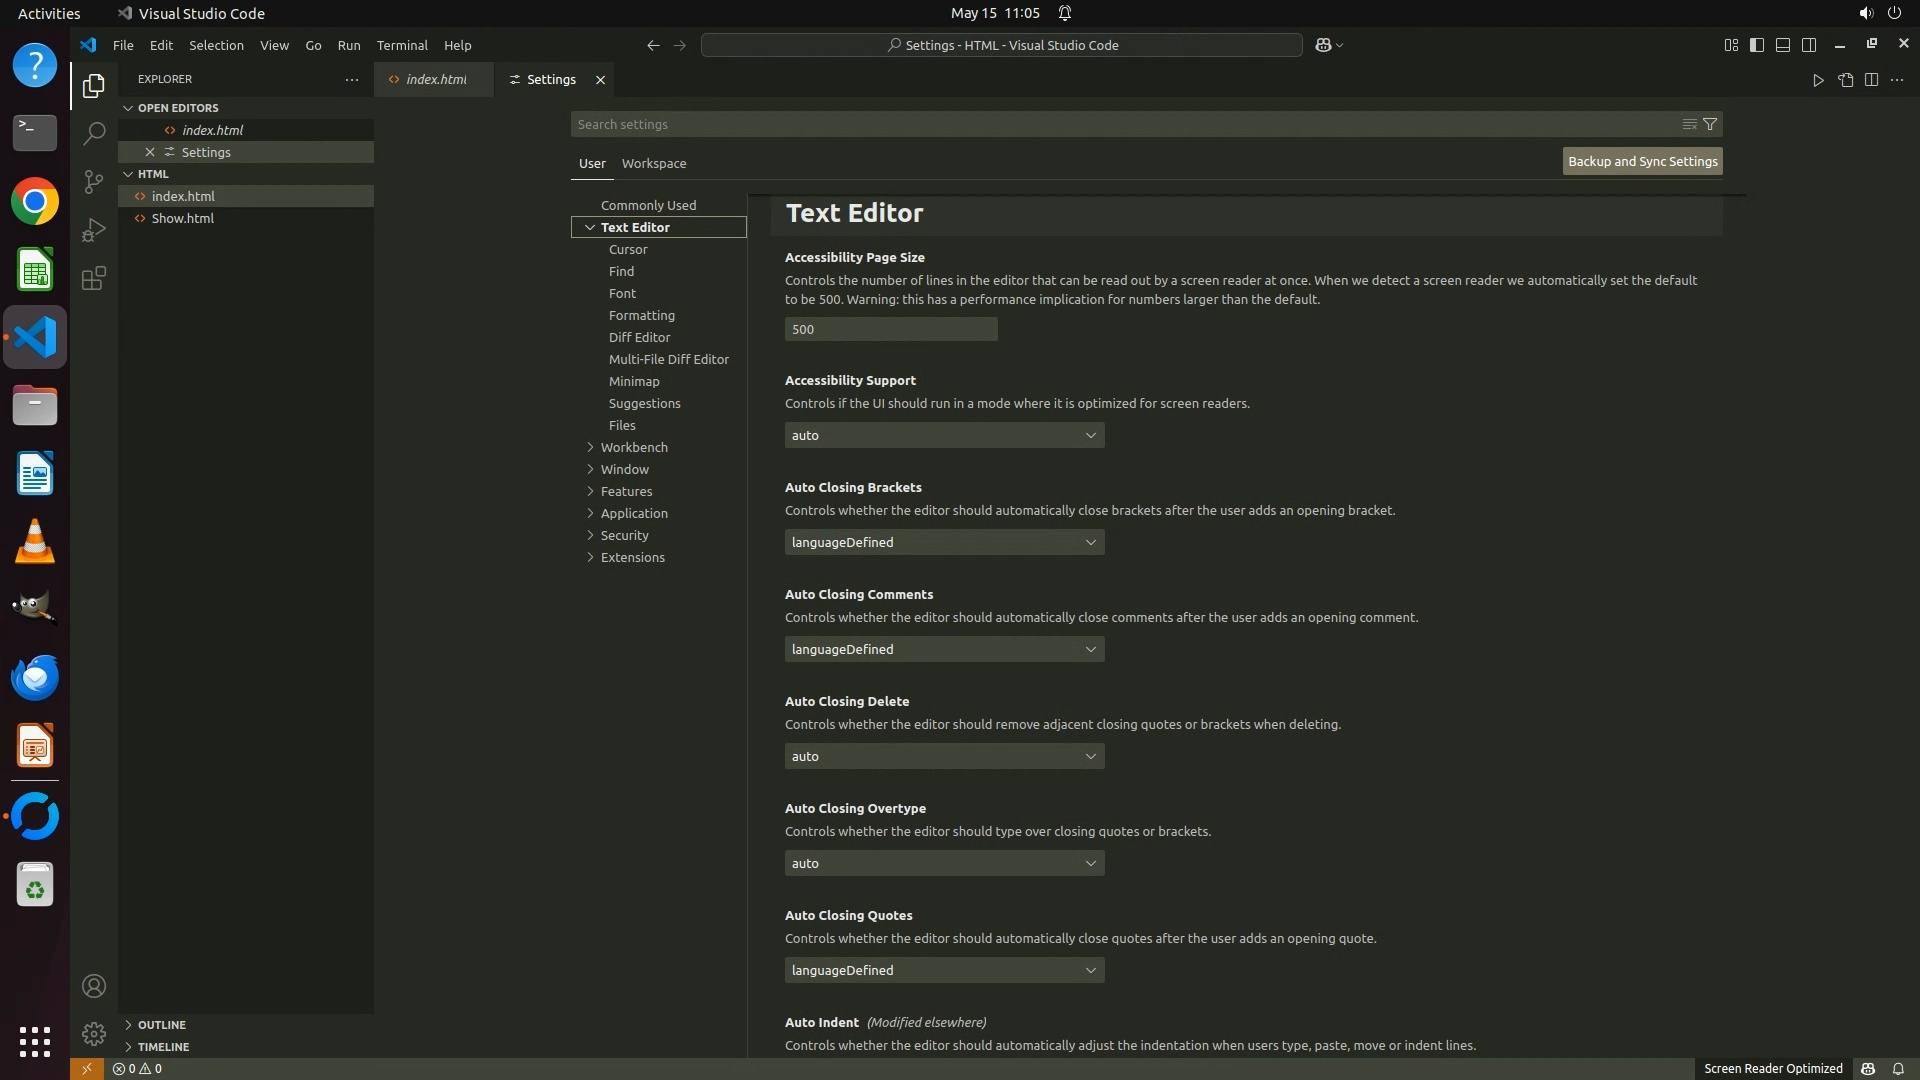The width and height of the screenshot is (1920, 1080).
Task: Open the Terminal menu
Action: click(402, 45)
